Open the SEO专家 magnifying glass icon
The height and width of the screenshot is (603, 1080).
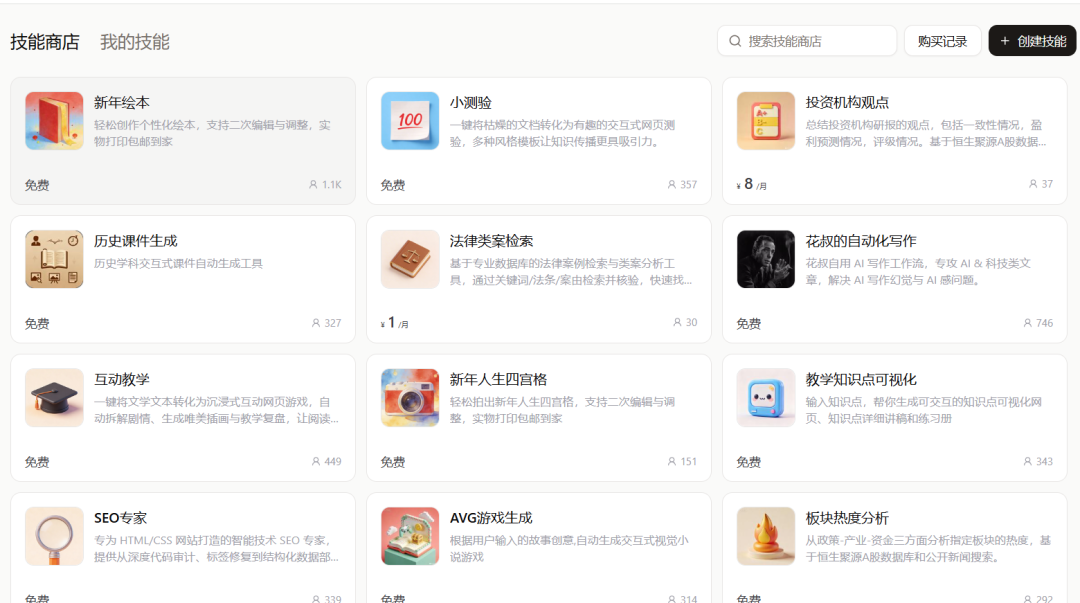point(54,536)
